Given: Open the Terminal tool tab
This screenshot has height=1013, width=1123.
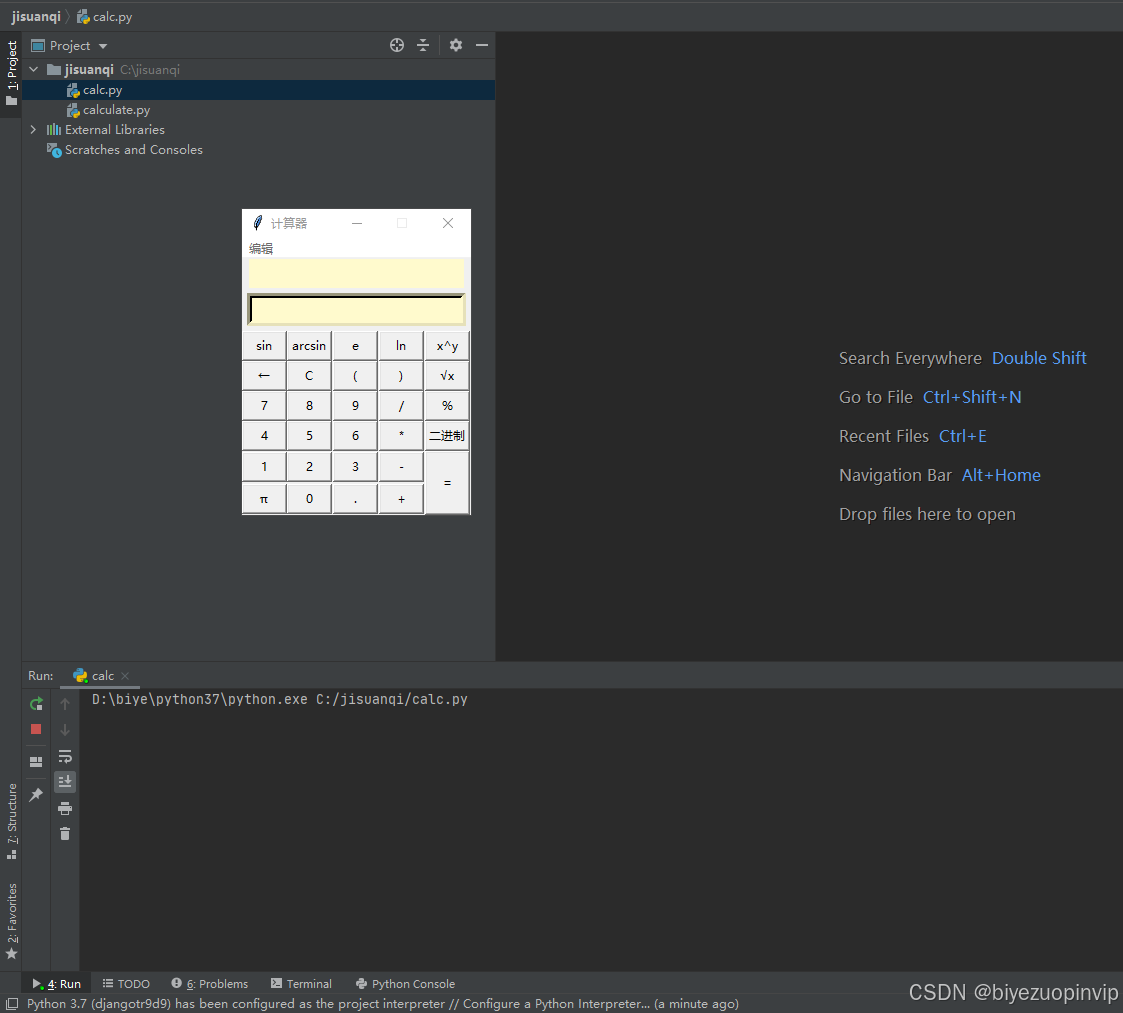Looking at the screenshot, I should (302, 984).
